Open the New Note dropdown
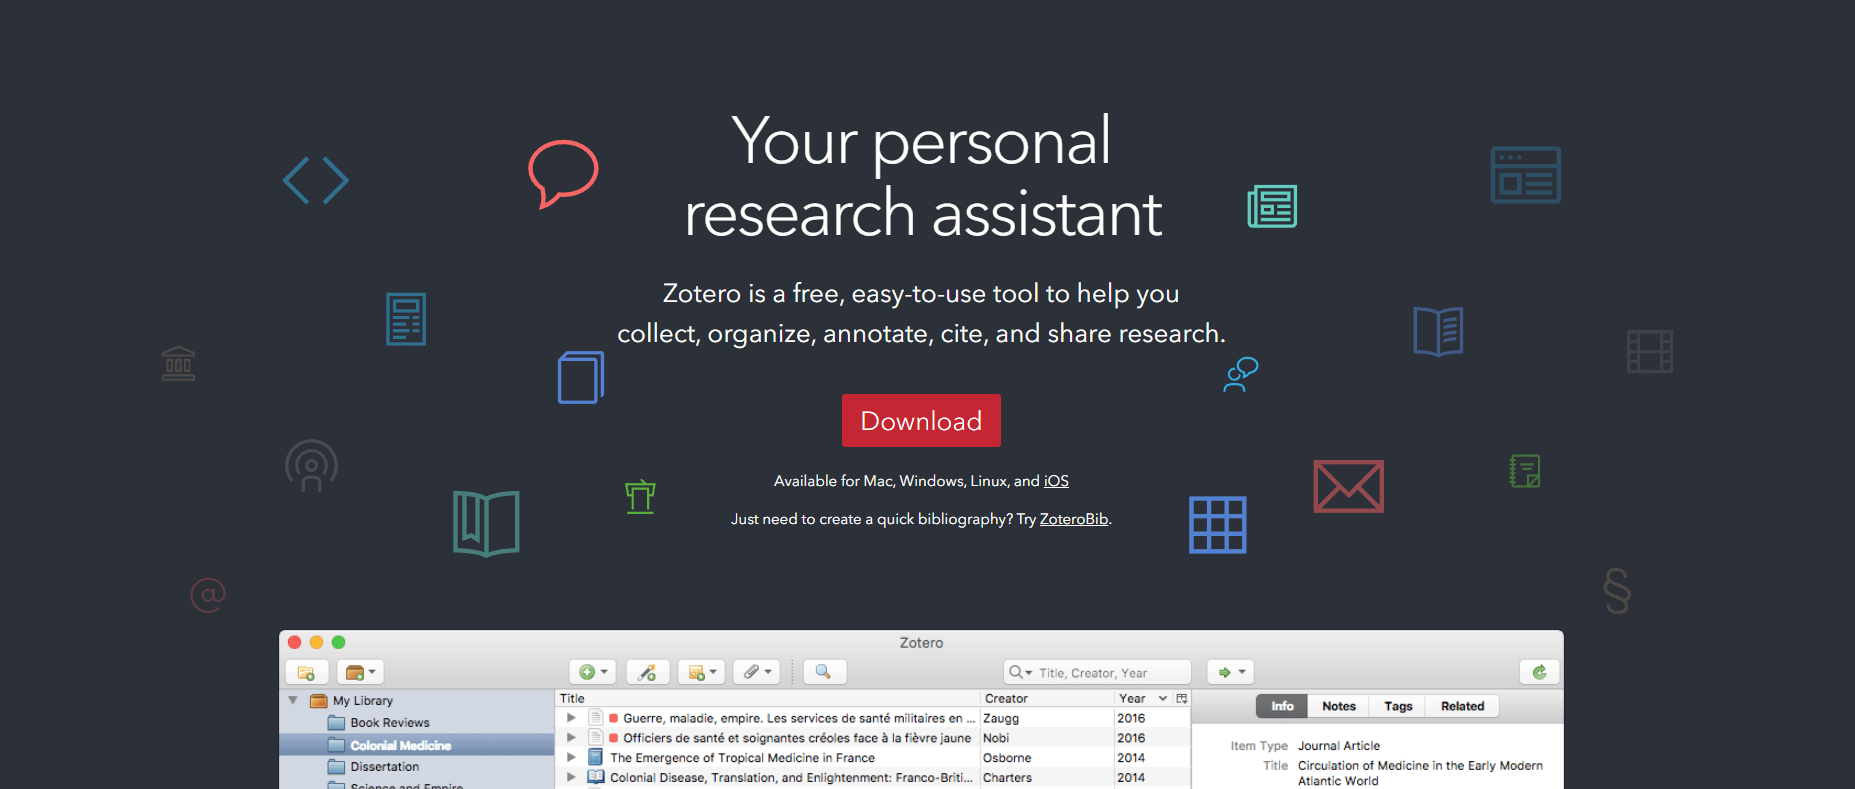This screenshot has width=1855, height=789. (702, 673)
